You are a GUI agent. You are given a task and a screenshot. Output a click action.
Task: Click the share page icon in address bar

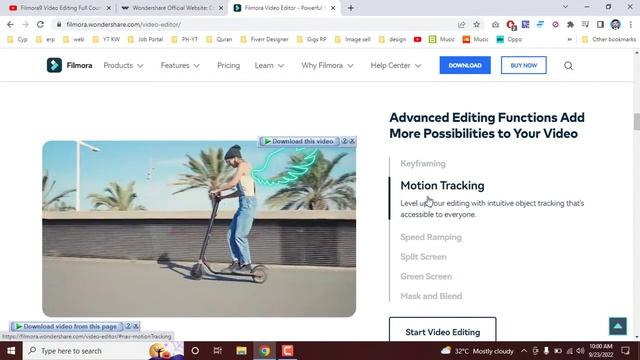(x=462, y=24)
